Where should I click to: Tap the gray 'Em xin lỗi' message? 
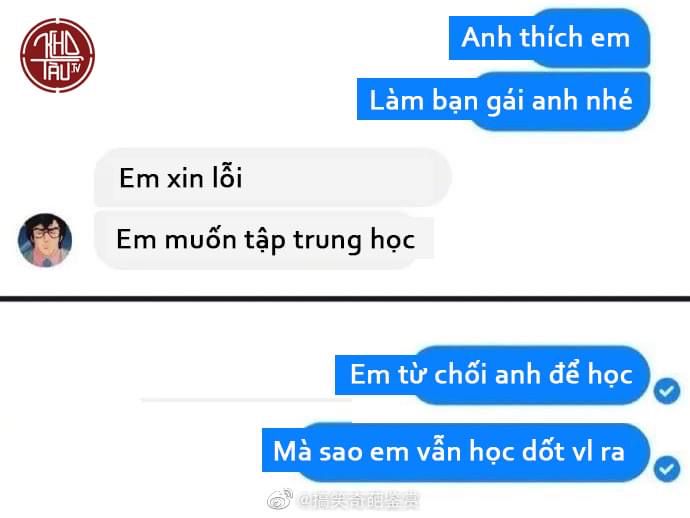(x=273, y=177)
